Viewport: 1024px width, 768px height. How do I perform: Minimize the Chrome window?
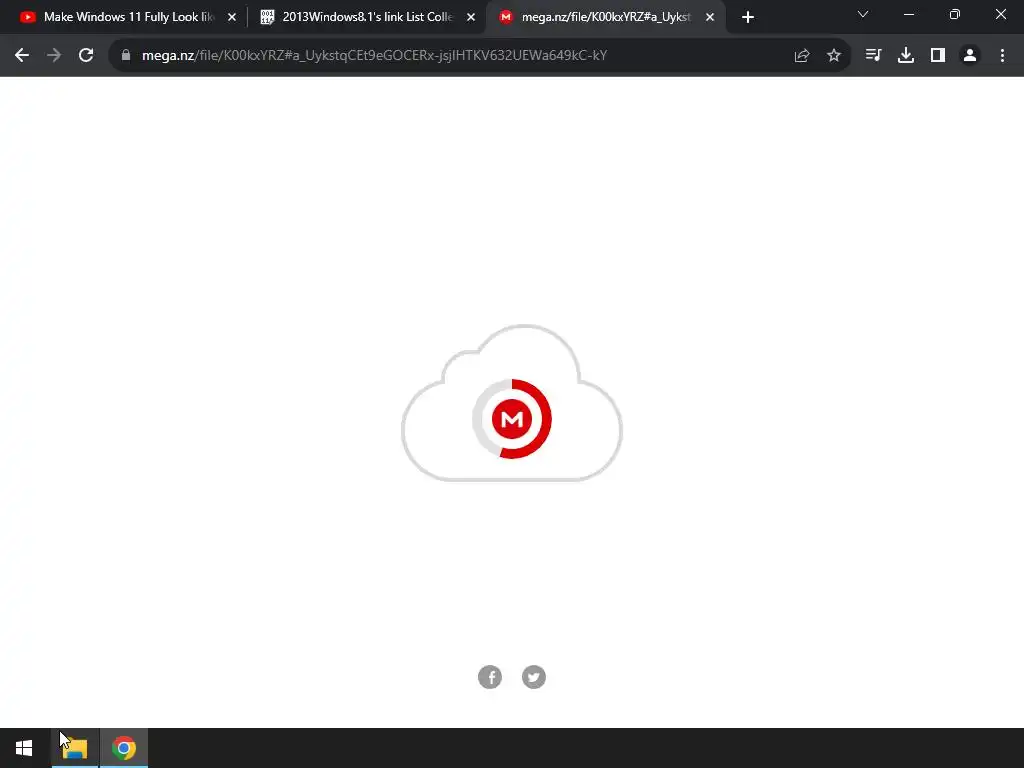(909, 14)
